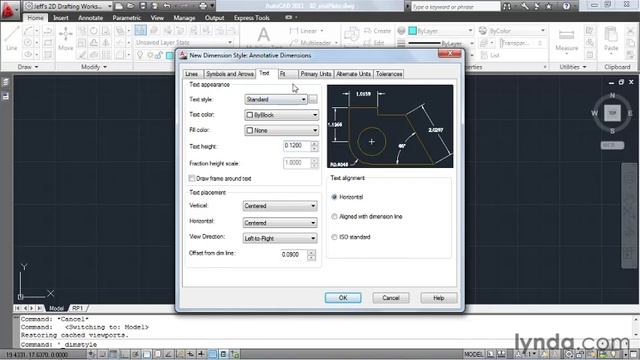Open the Text style Standard dropdown
The image size is (640, 360).
pos(276,99)
